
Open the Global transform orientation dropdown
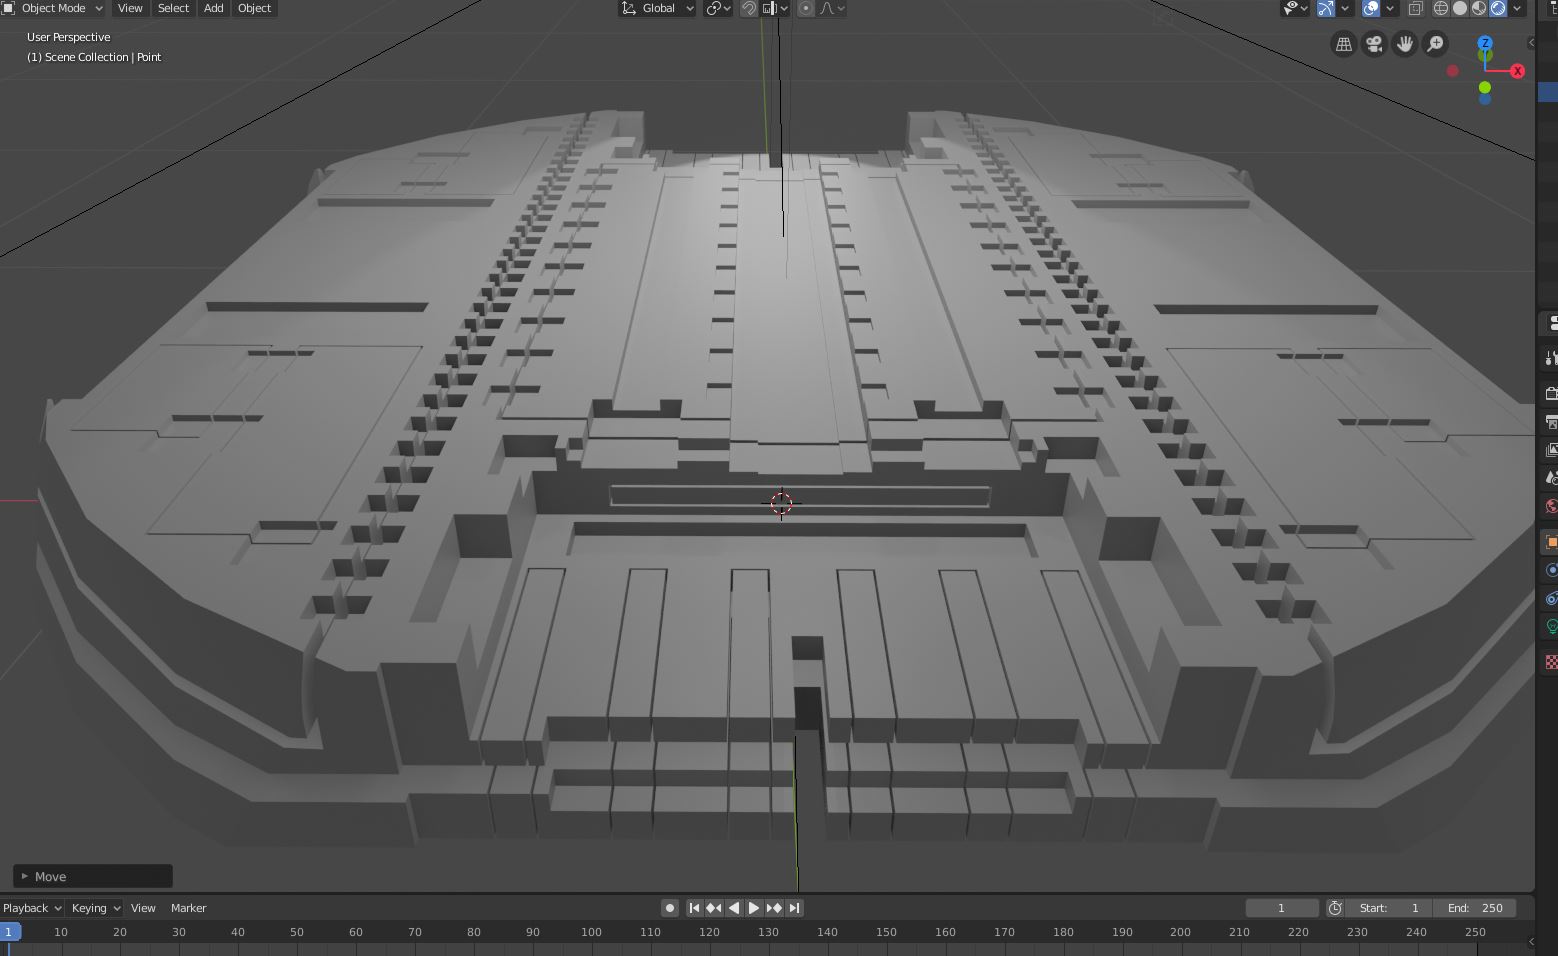click(657, 8)
